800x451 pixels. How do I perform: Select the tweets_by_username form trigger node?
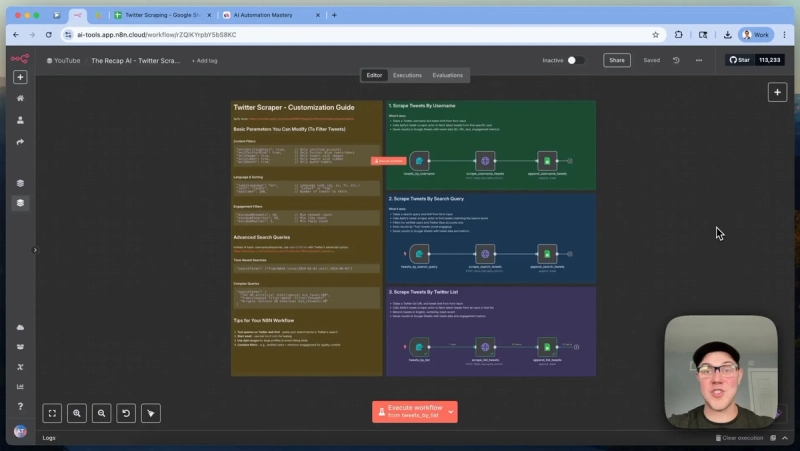pyautogui.click(x=419, y=161)
